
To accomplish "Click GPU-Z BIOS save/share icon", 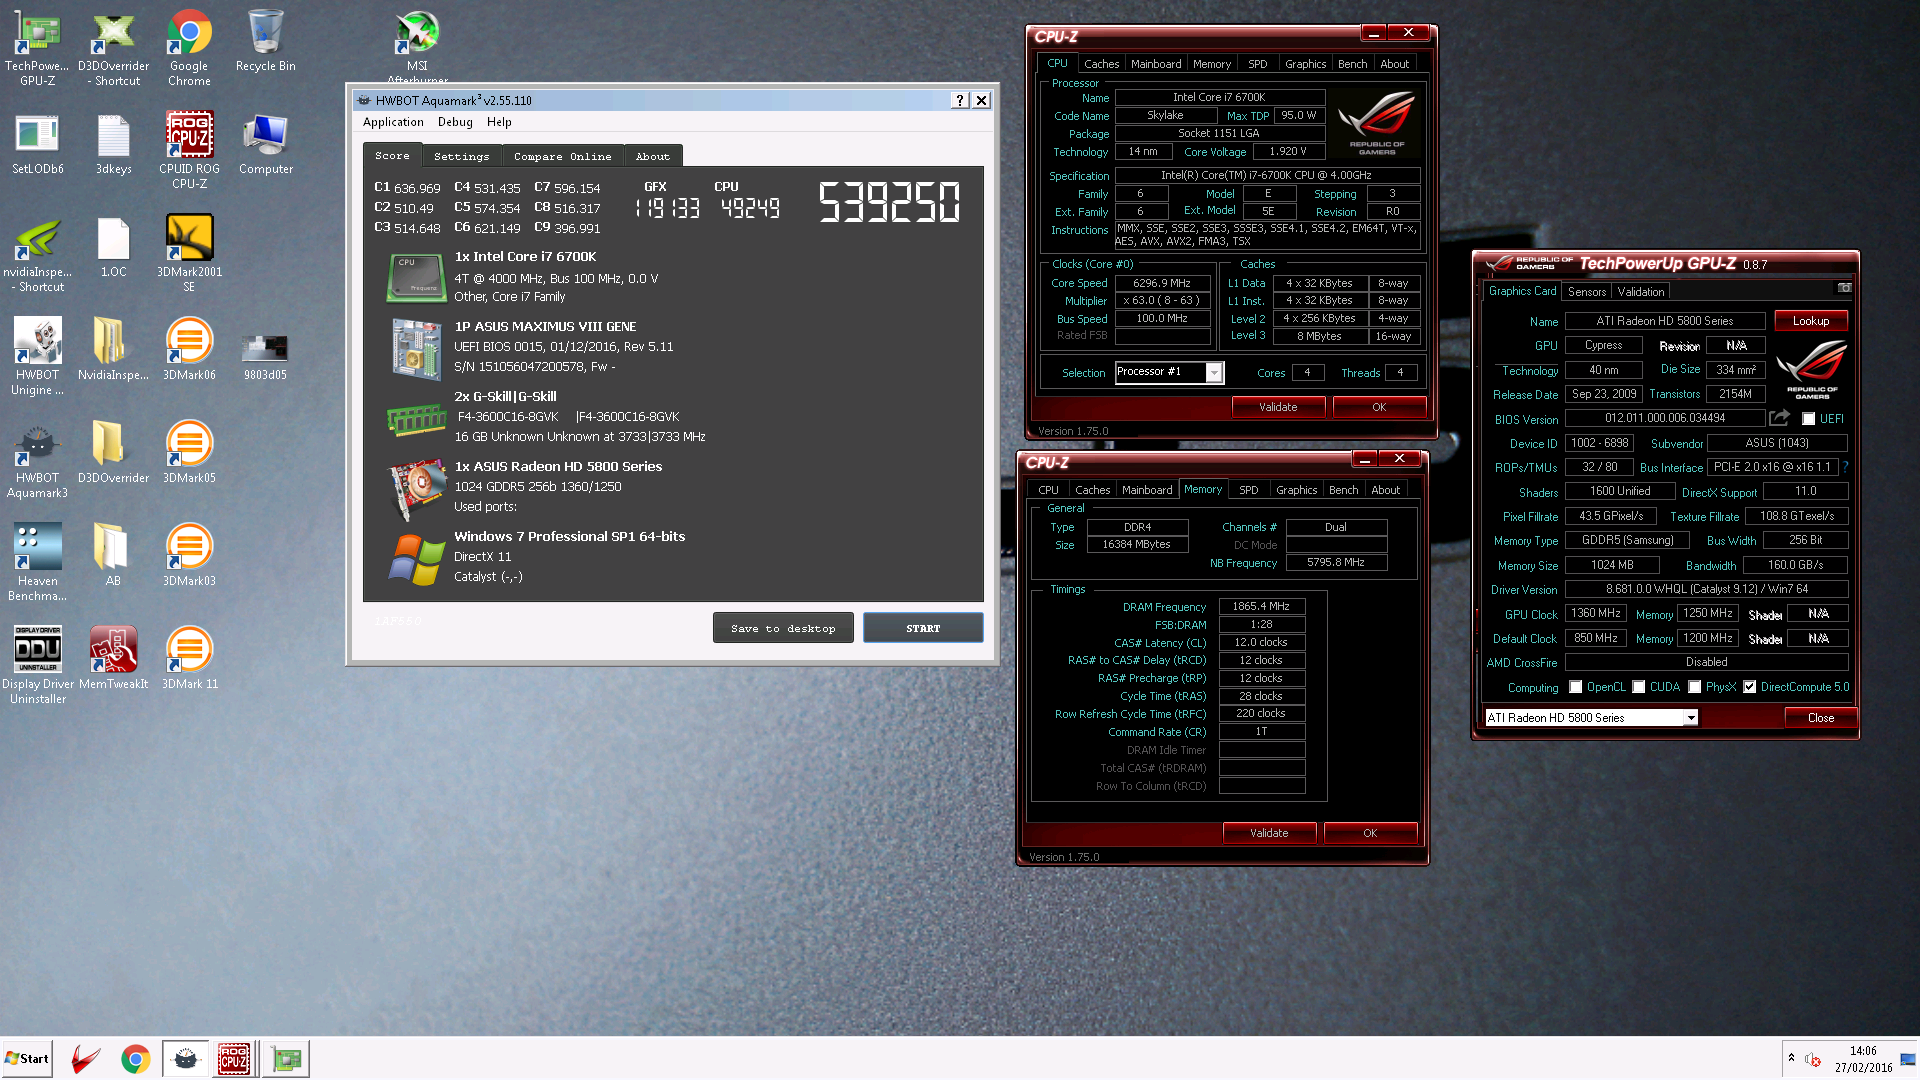I will 1779,418.
